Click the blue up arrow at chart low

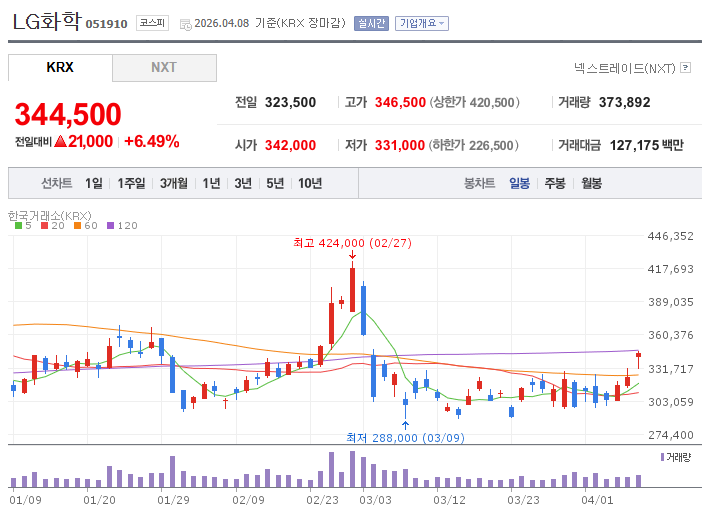coord(405,425)
